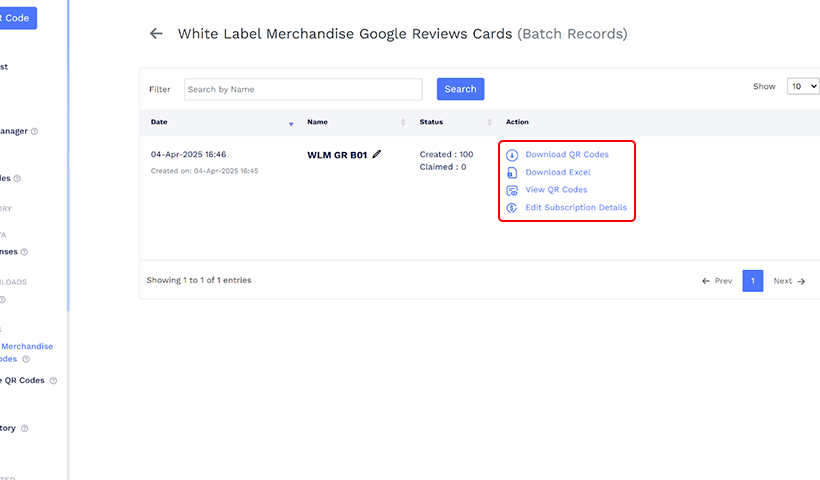
Task: Open the Show entries count dropdown
Action: 802,87
